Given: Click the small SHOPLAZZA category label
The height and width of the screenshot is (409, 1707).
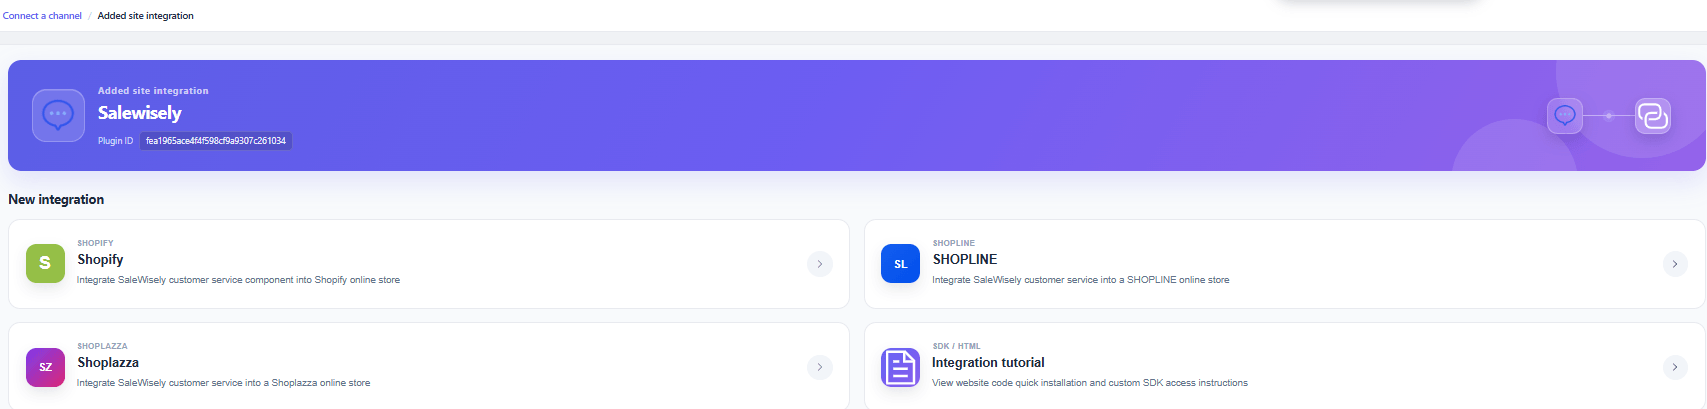Looking at the screenshot, I should click(x=102, y=346).
